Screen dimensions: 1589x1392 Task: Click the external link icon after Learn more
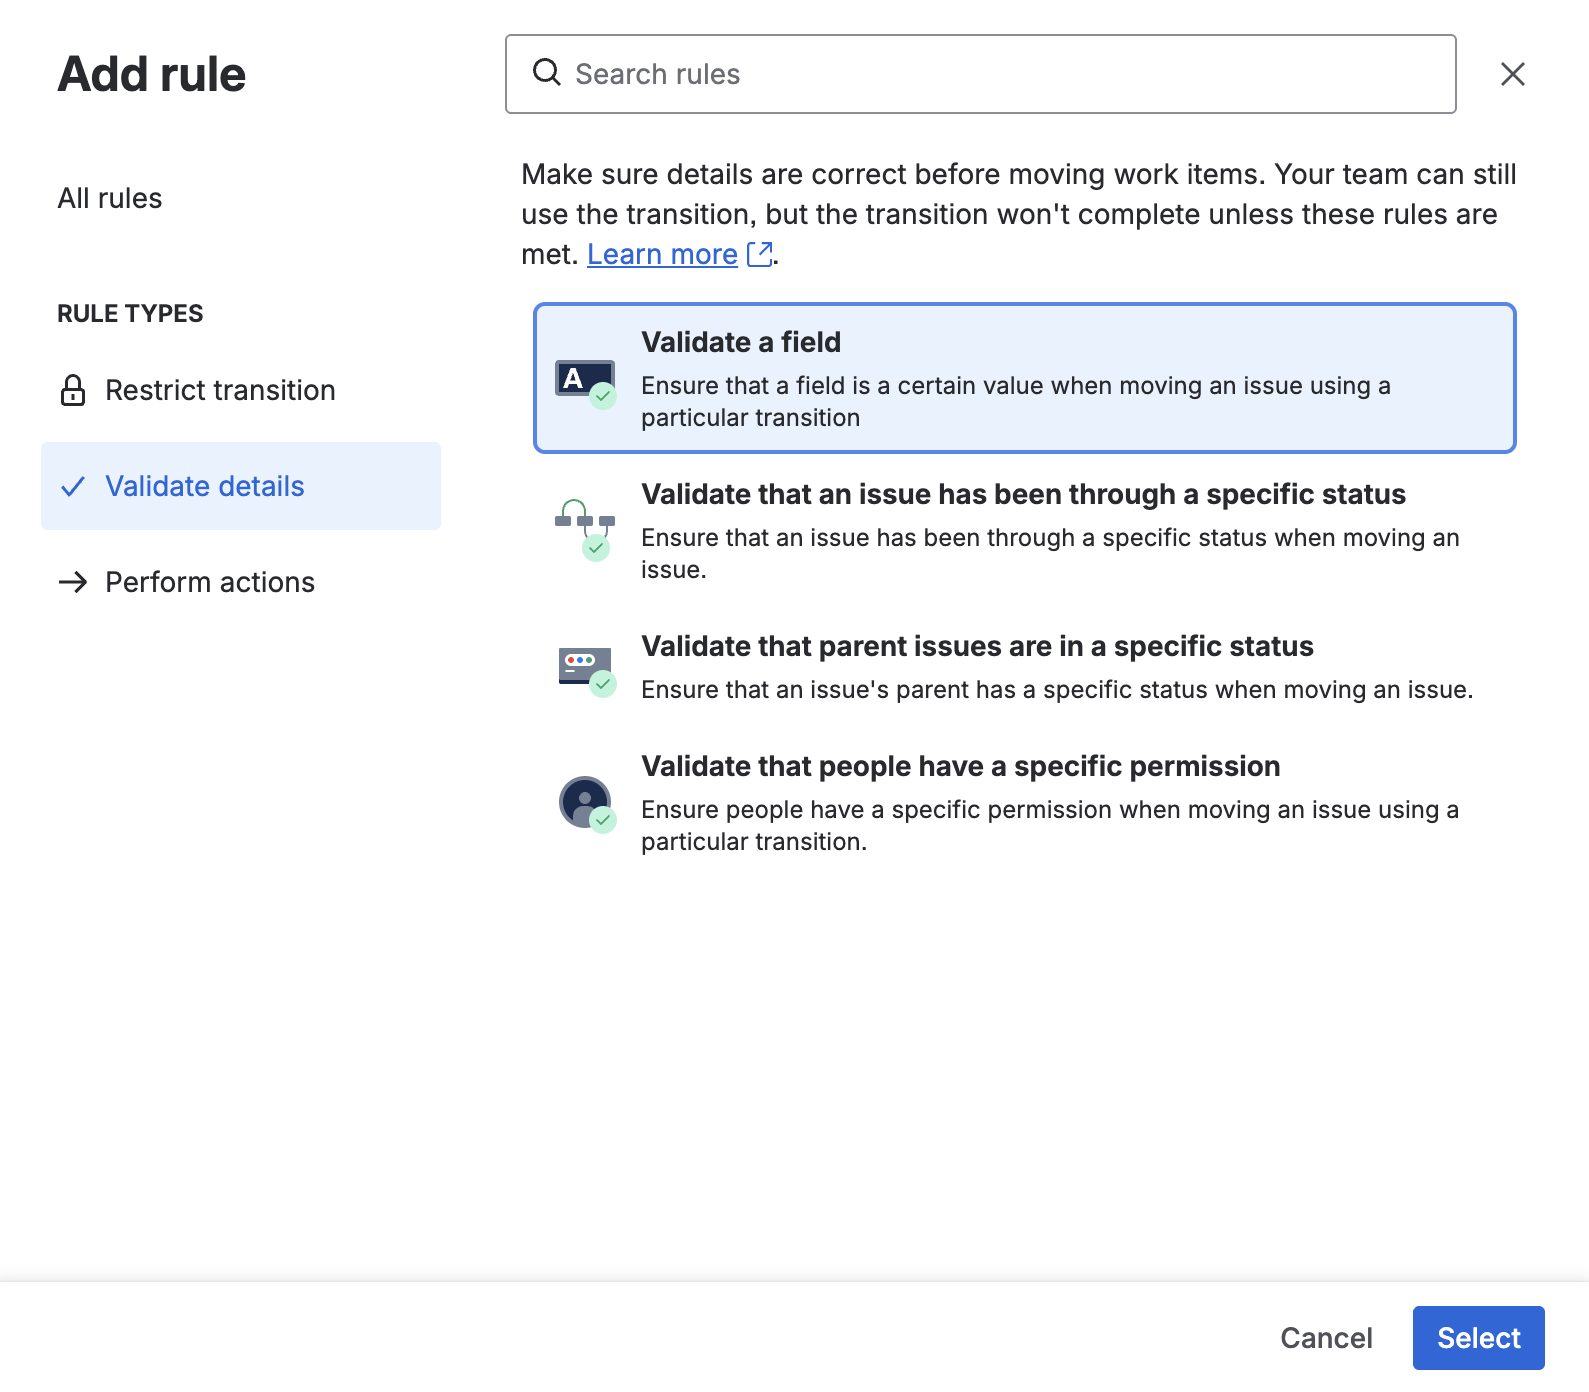(x=760, y=254)
